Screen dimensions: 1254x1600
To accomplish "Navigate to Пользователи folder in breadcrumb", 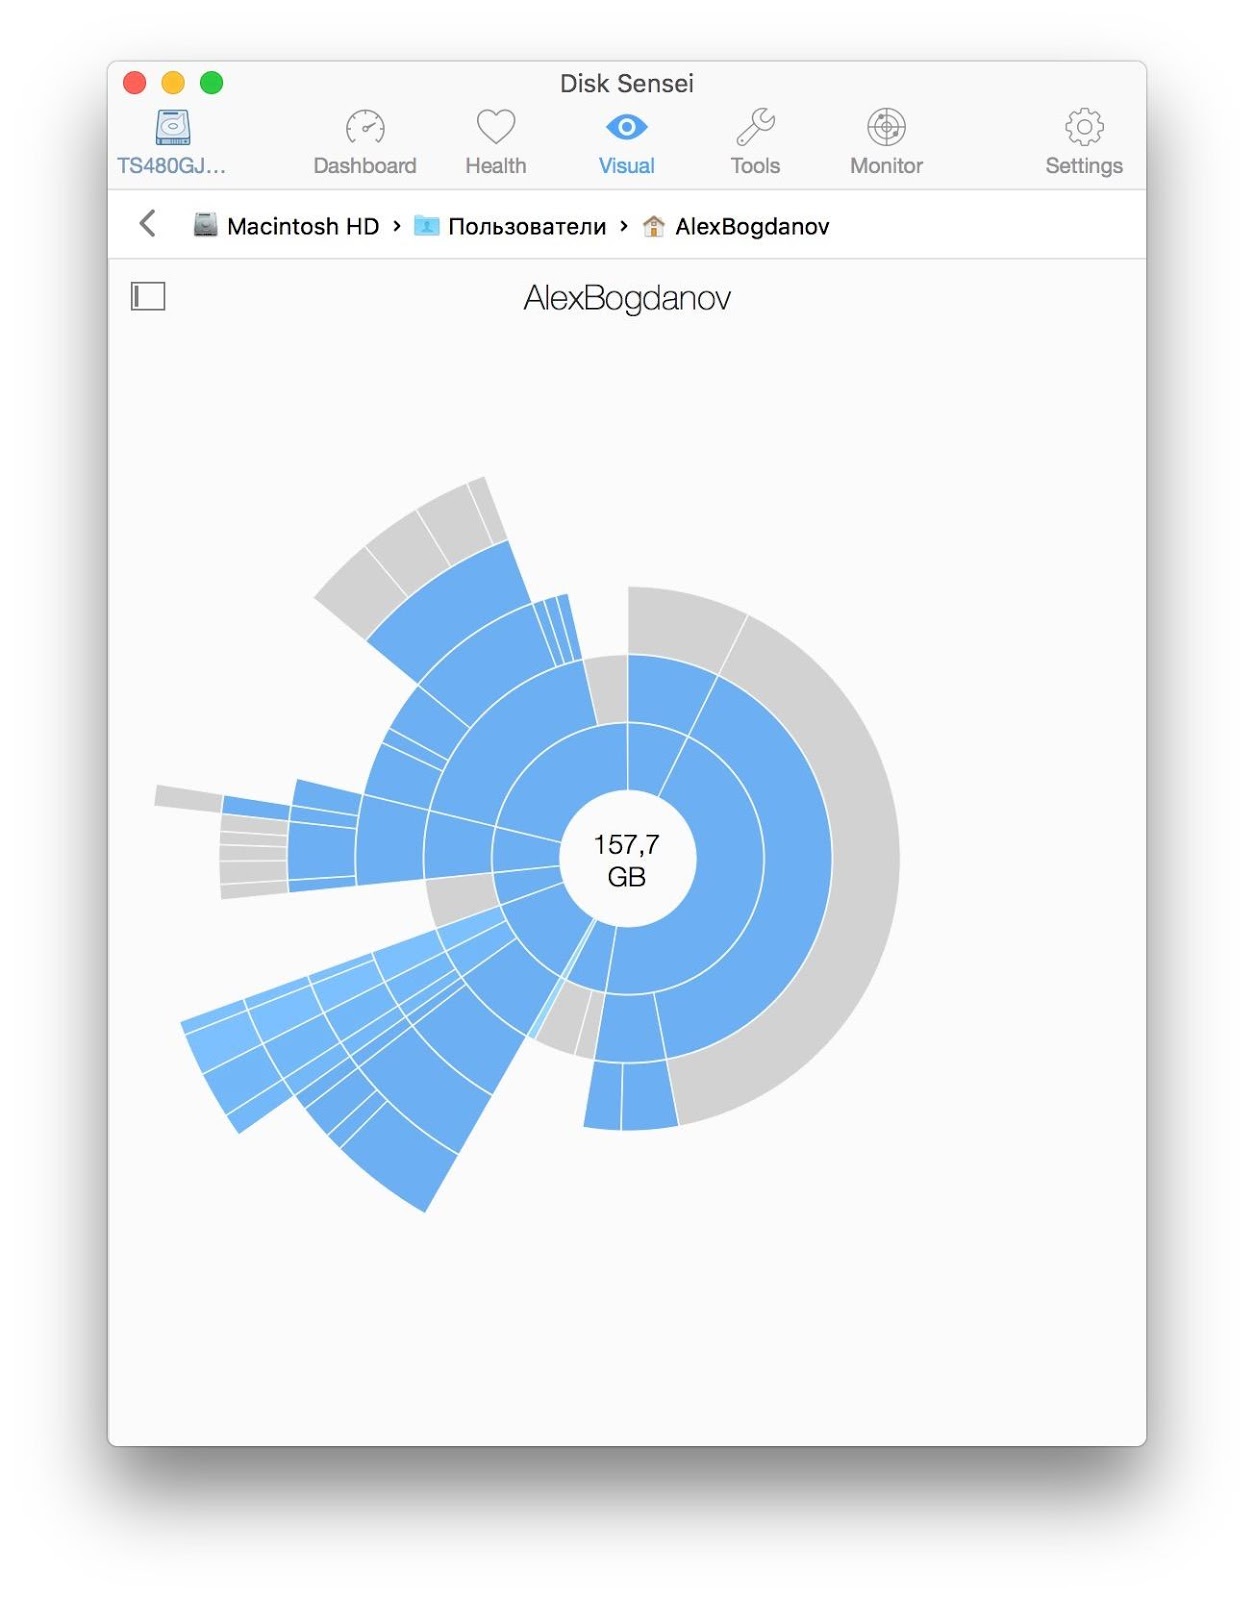I will [x=527, y=227].
